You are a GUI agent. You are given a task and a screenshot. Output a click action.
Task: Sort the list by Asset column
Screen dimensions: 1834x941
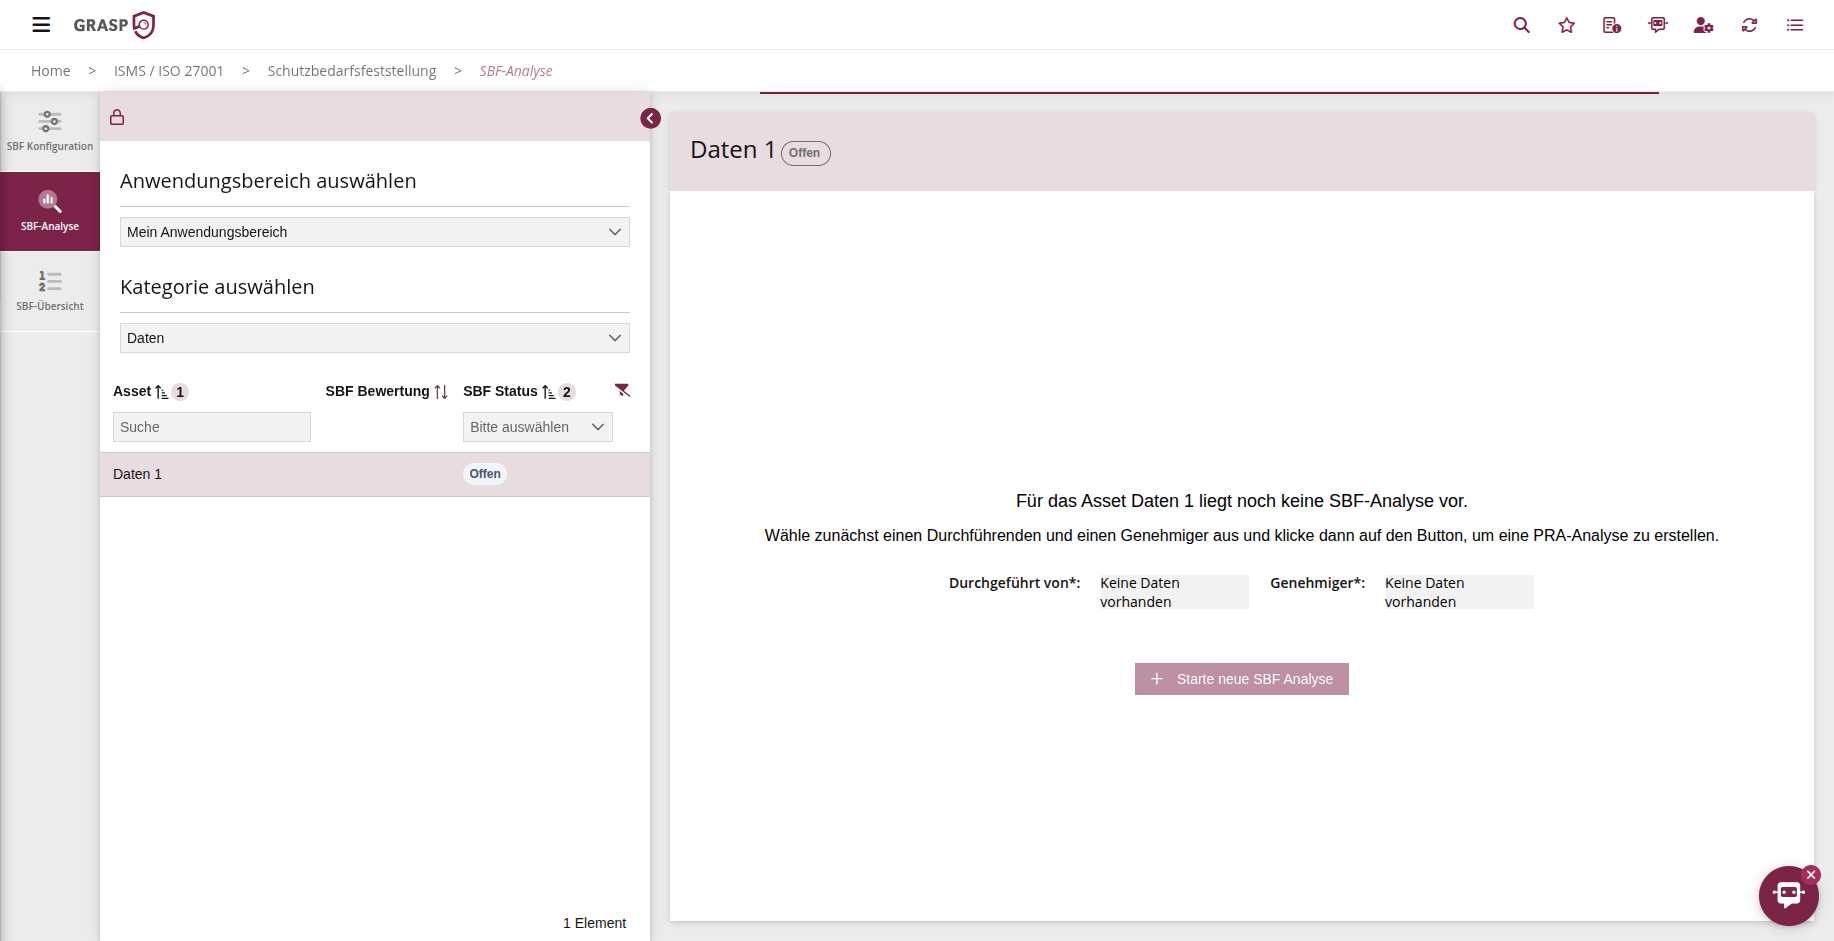161,392
